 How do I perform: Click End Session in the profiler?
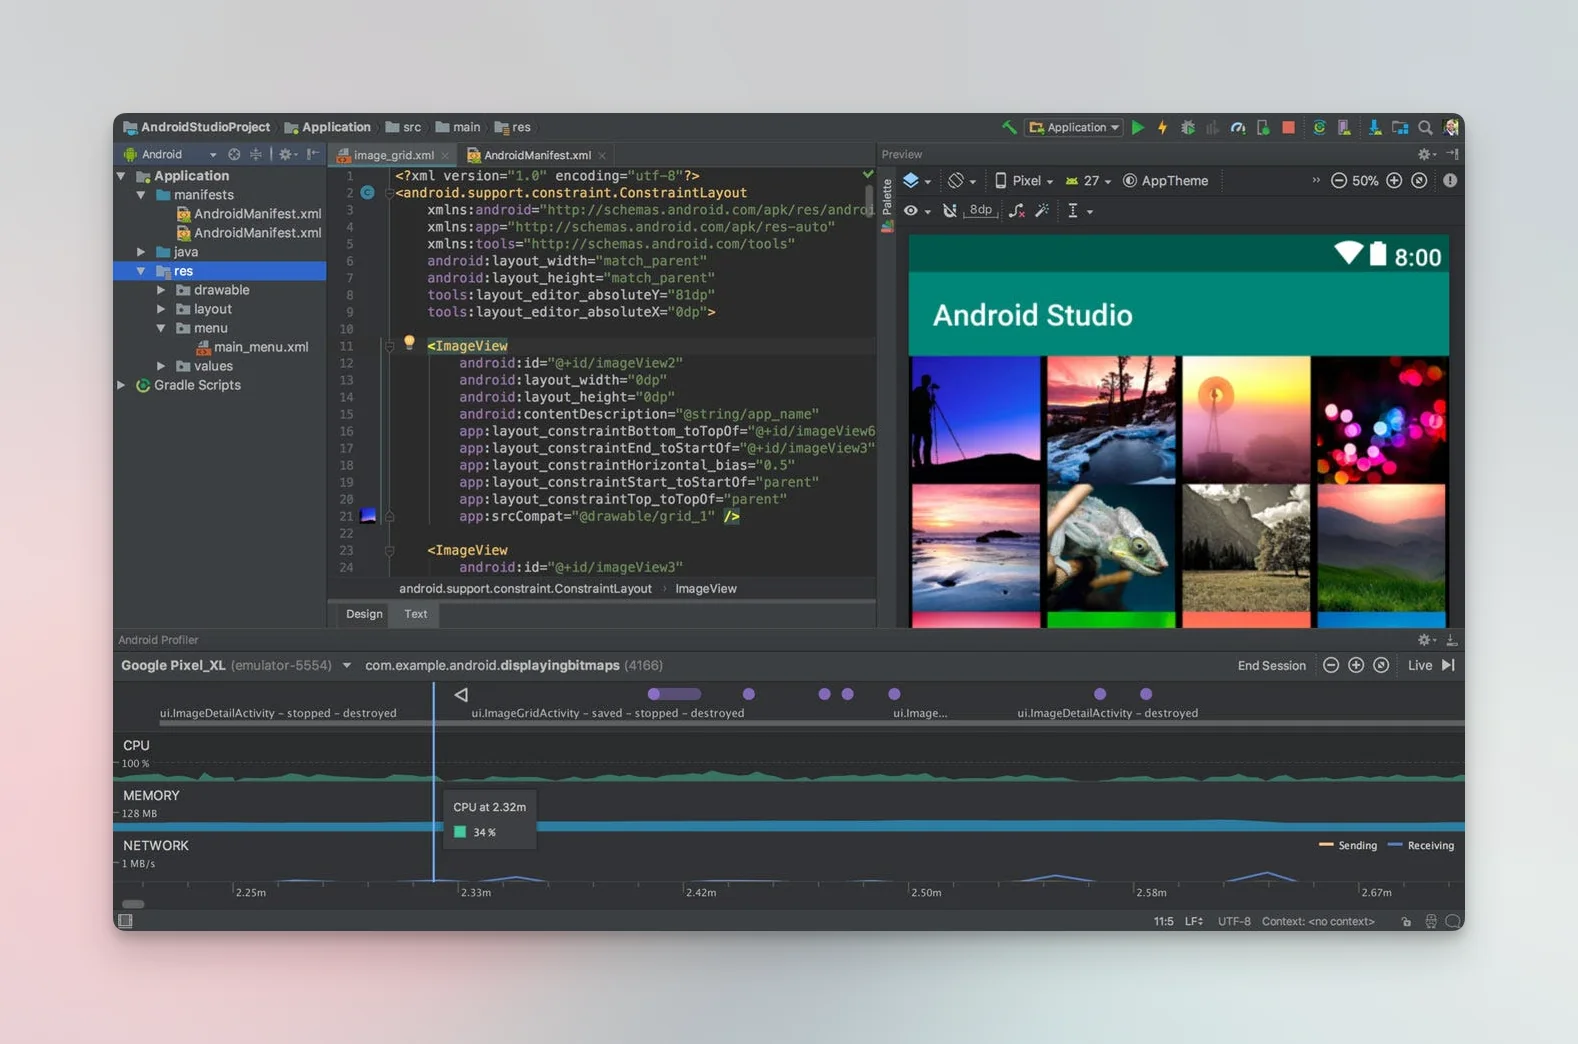1271,665
